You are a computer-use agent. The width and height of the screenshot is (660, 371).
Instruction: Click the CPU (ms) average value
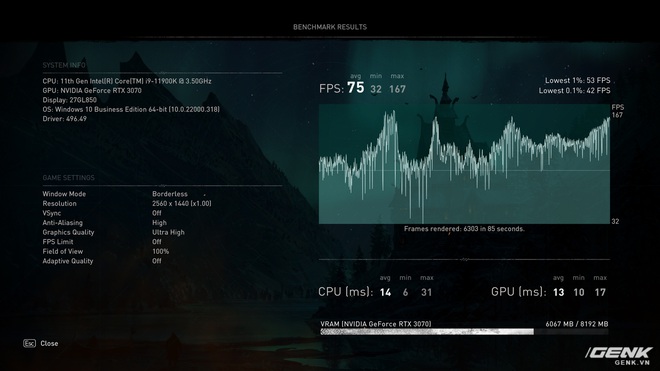385,292
